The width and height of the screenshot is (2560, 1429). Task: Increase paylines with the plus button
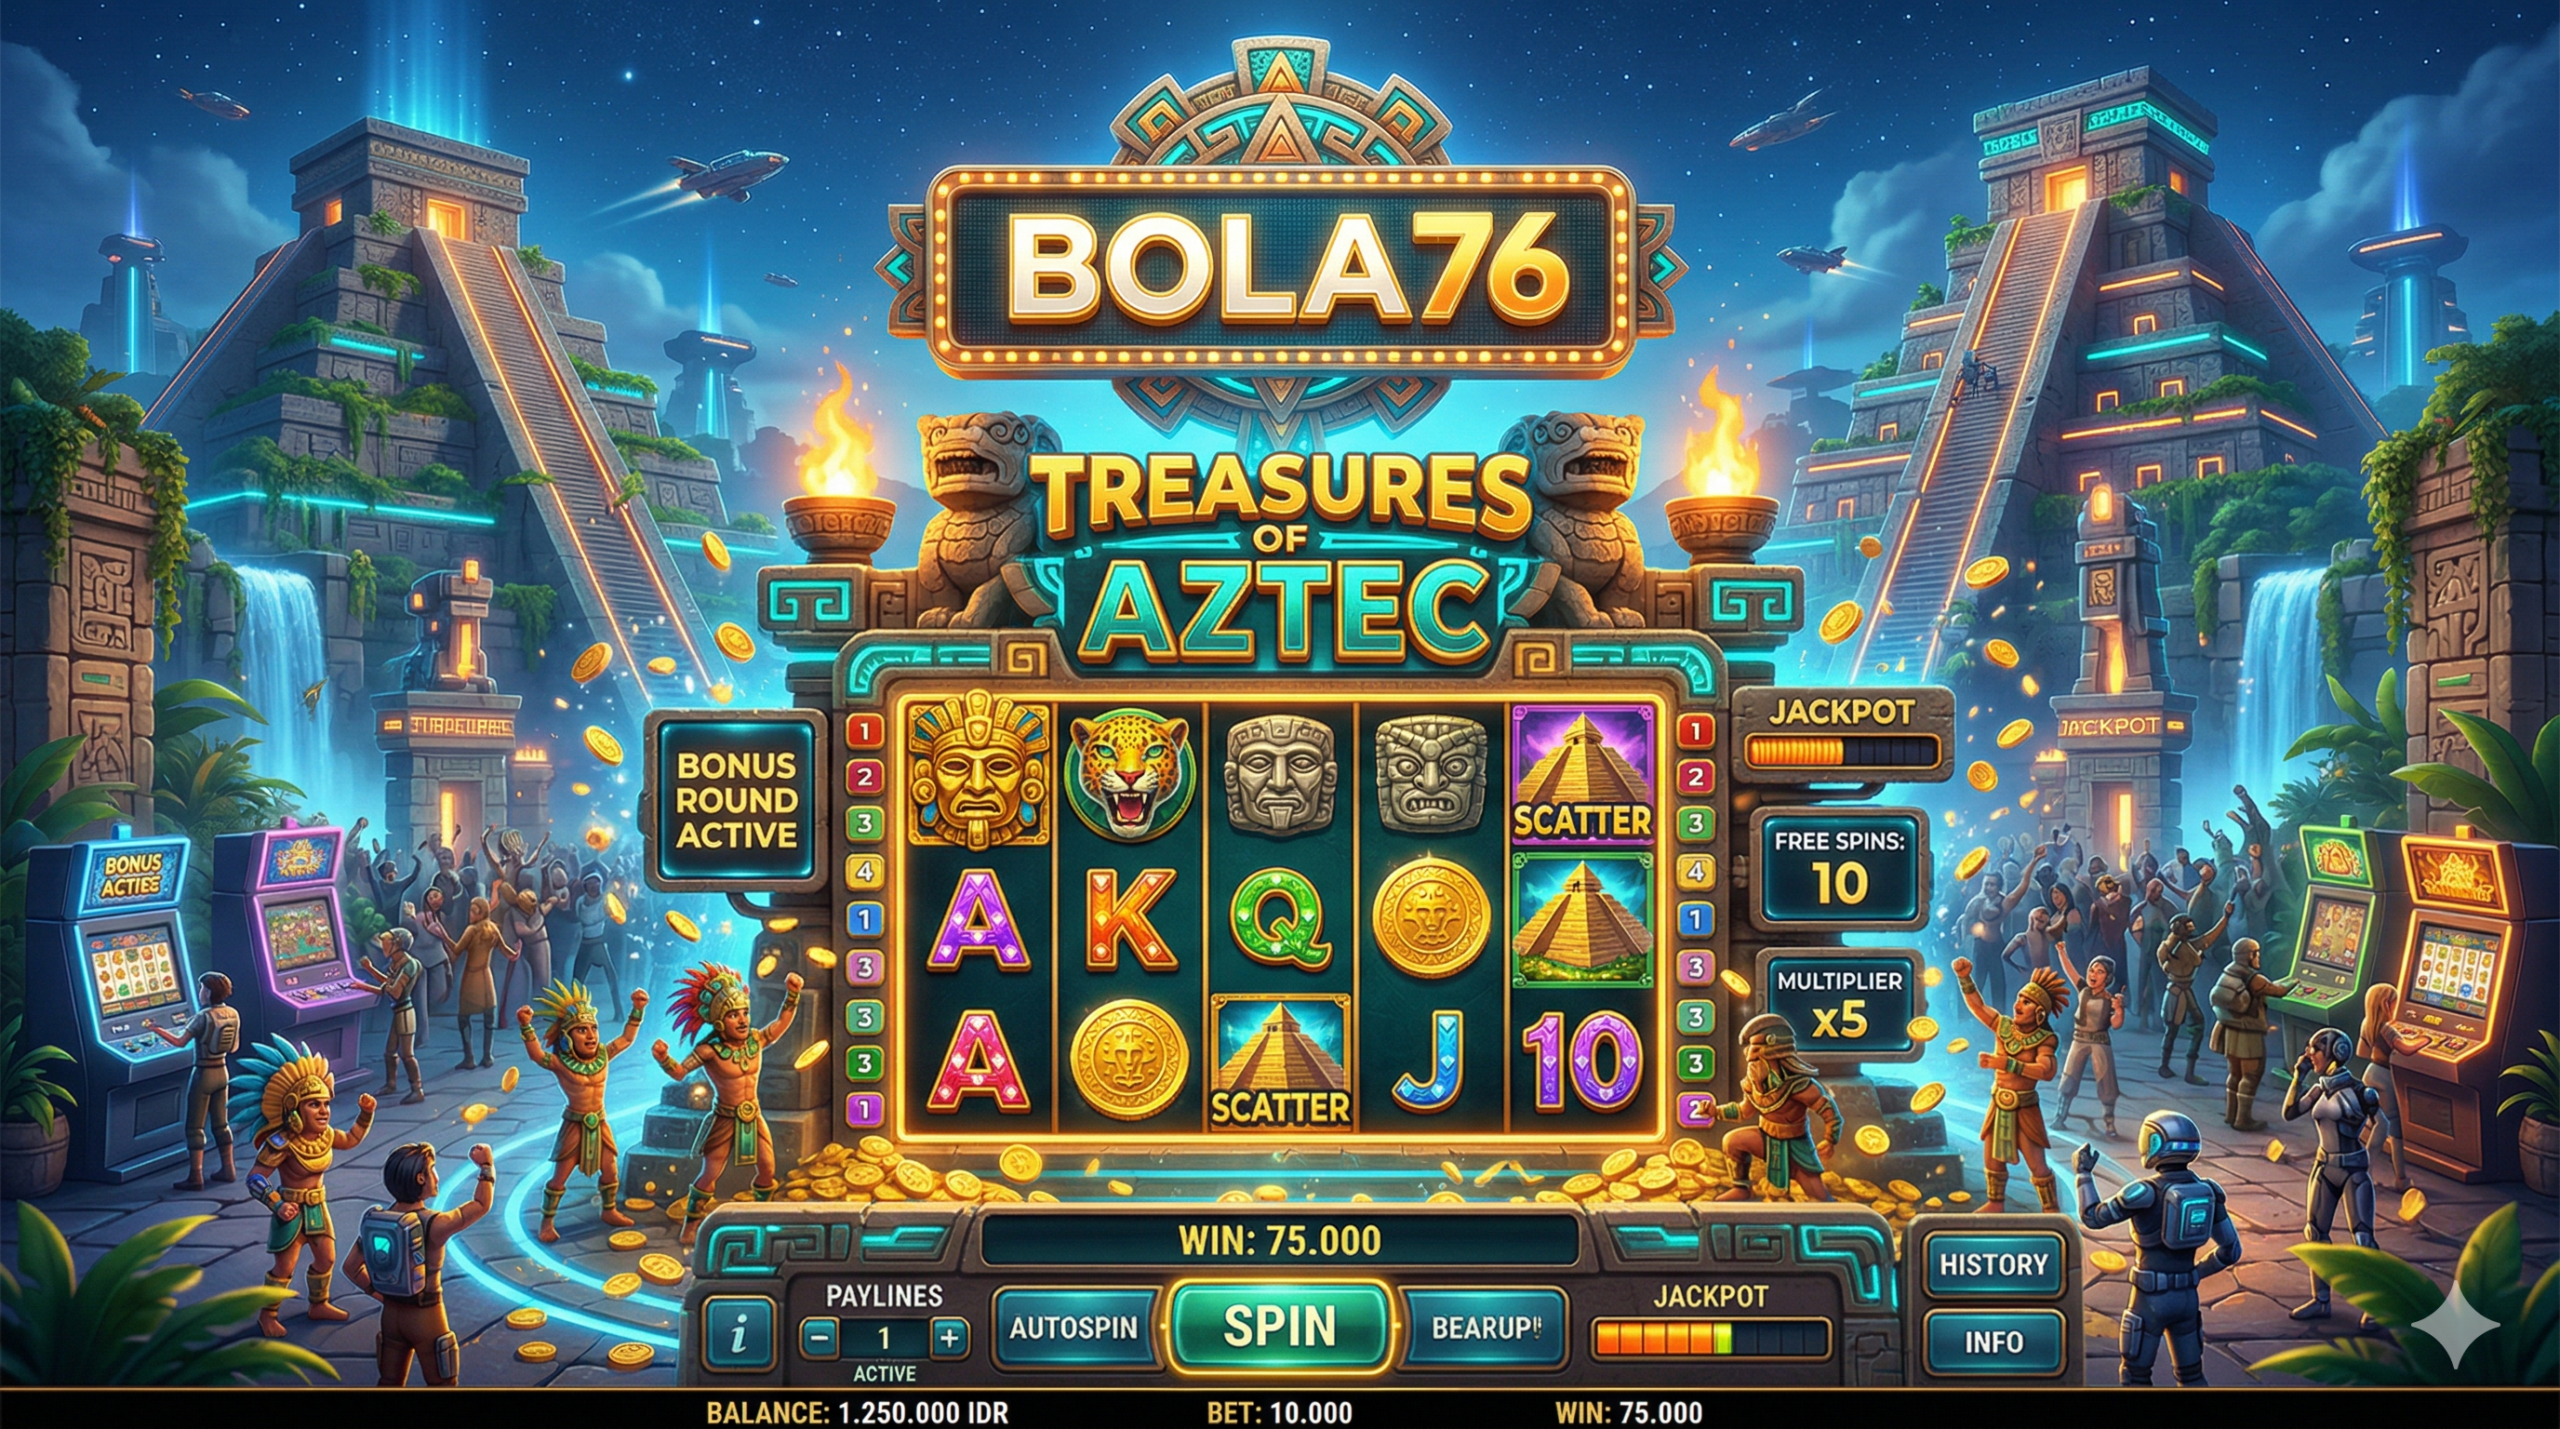click(949, 1337)
